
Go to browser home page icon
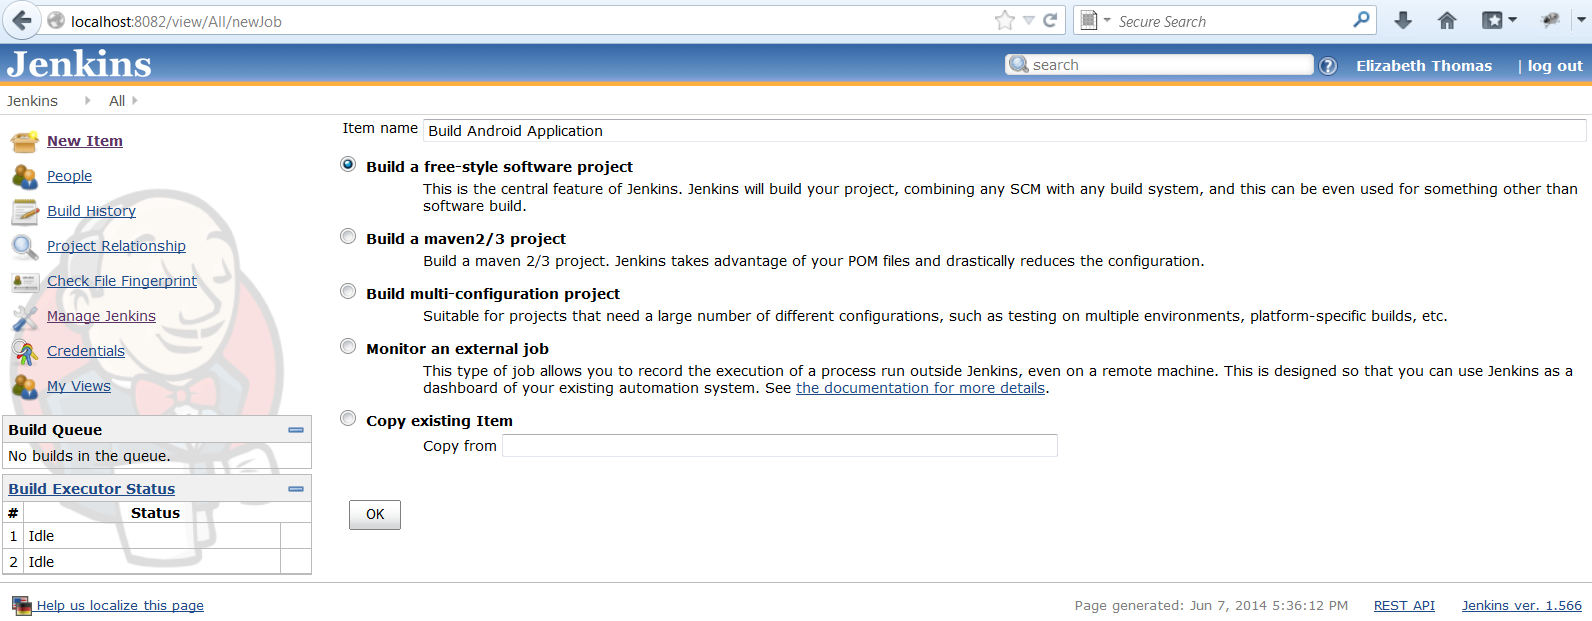click(1447, 20)
